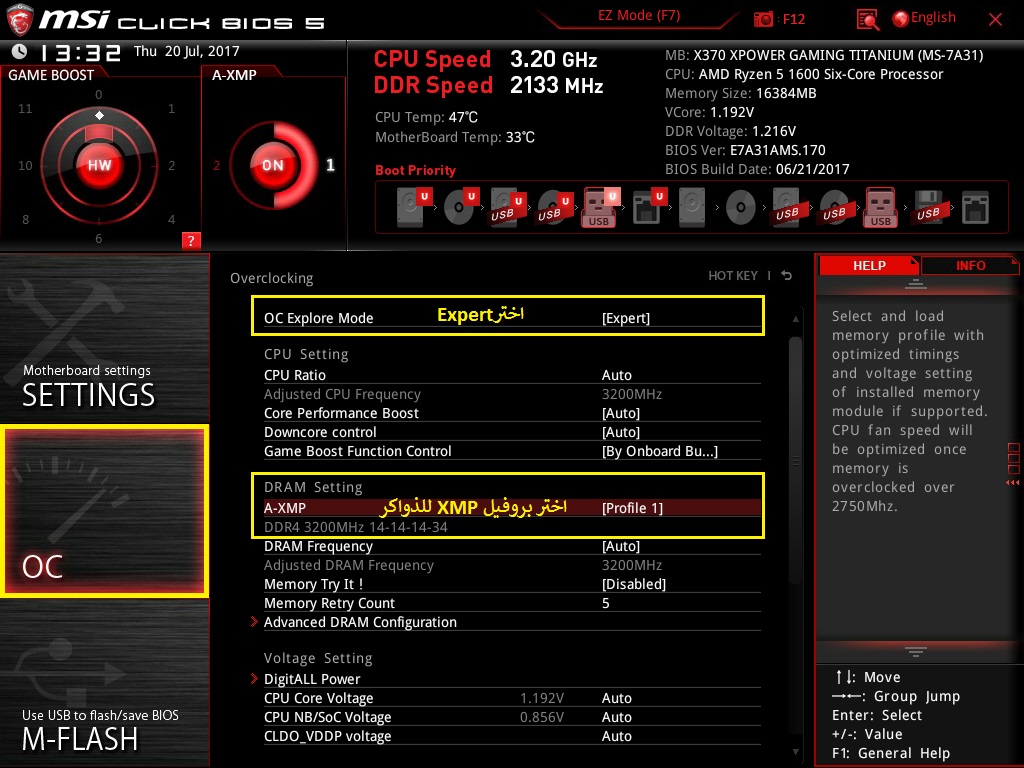Click the clock icon beside the time
Image resolution: width=1024 pixels, height=768 pixels.
(x=20, y=51)
